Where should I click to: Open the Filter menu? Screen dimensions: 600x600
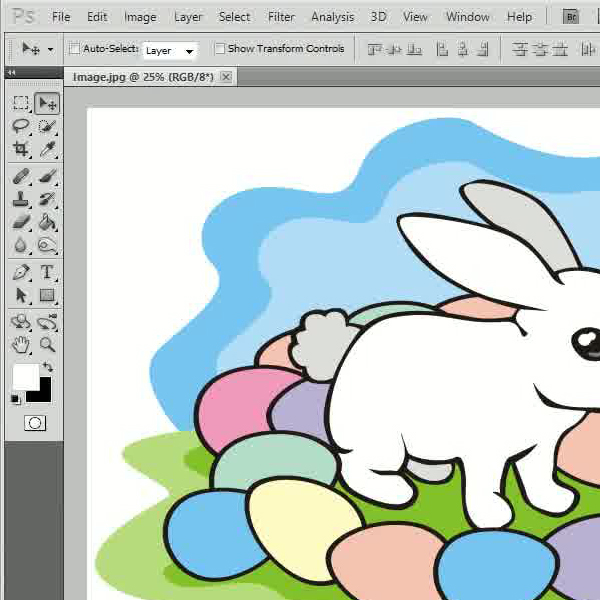point(281,17)
